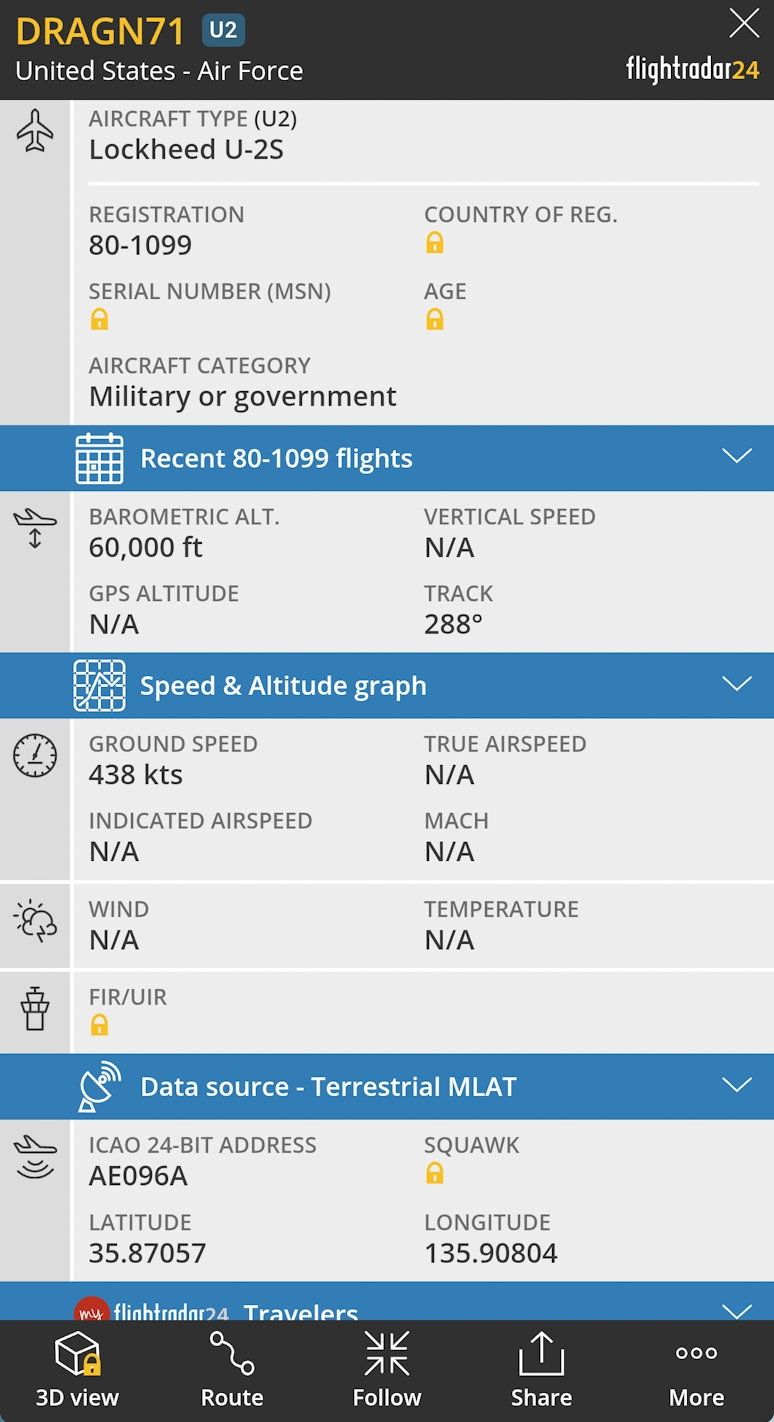Click the satellite dish data source icon
The image size is (774, 1422).
pos(100,1087)
